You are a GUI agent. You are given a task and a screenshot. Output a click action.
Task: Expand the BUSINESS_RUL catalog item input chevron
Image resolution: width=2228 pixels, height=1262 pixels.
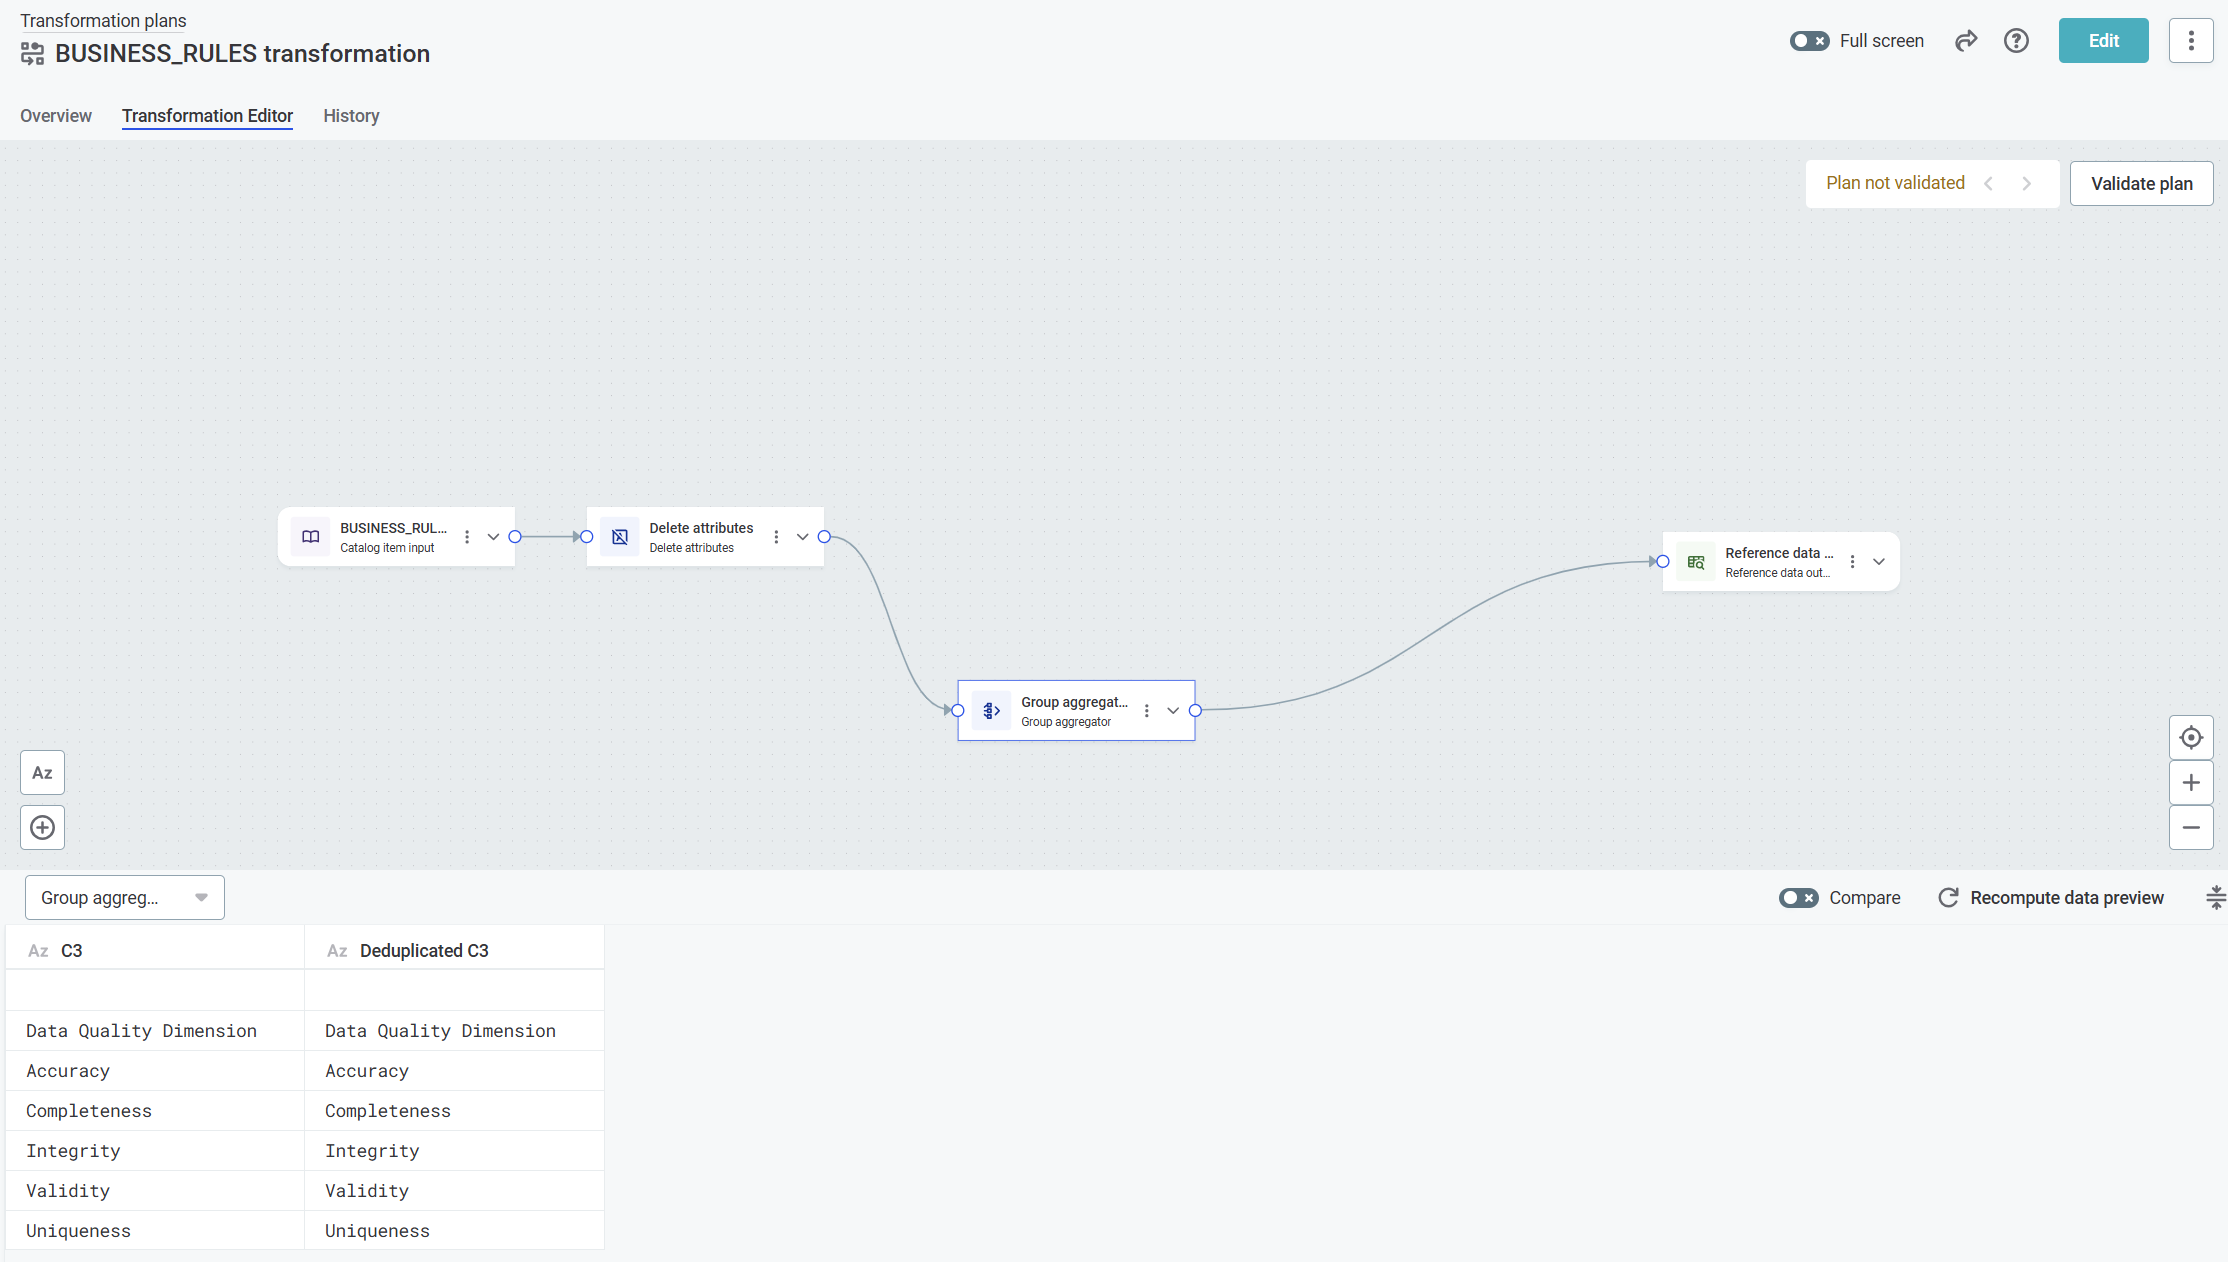click(493, 537)
